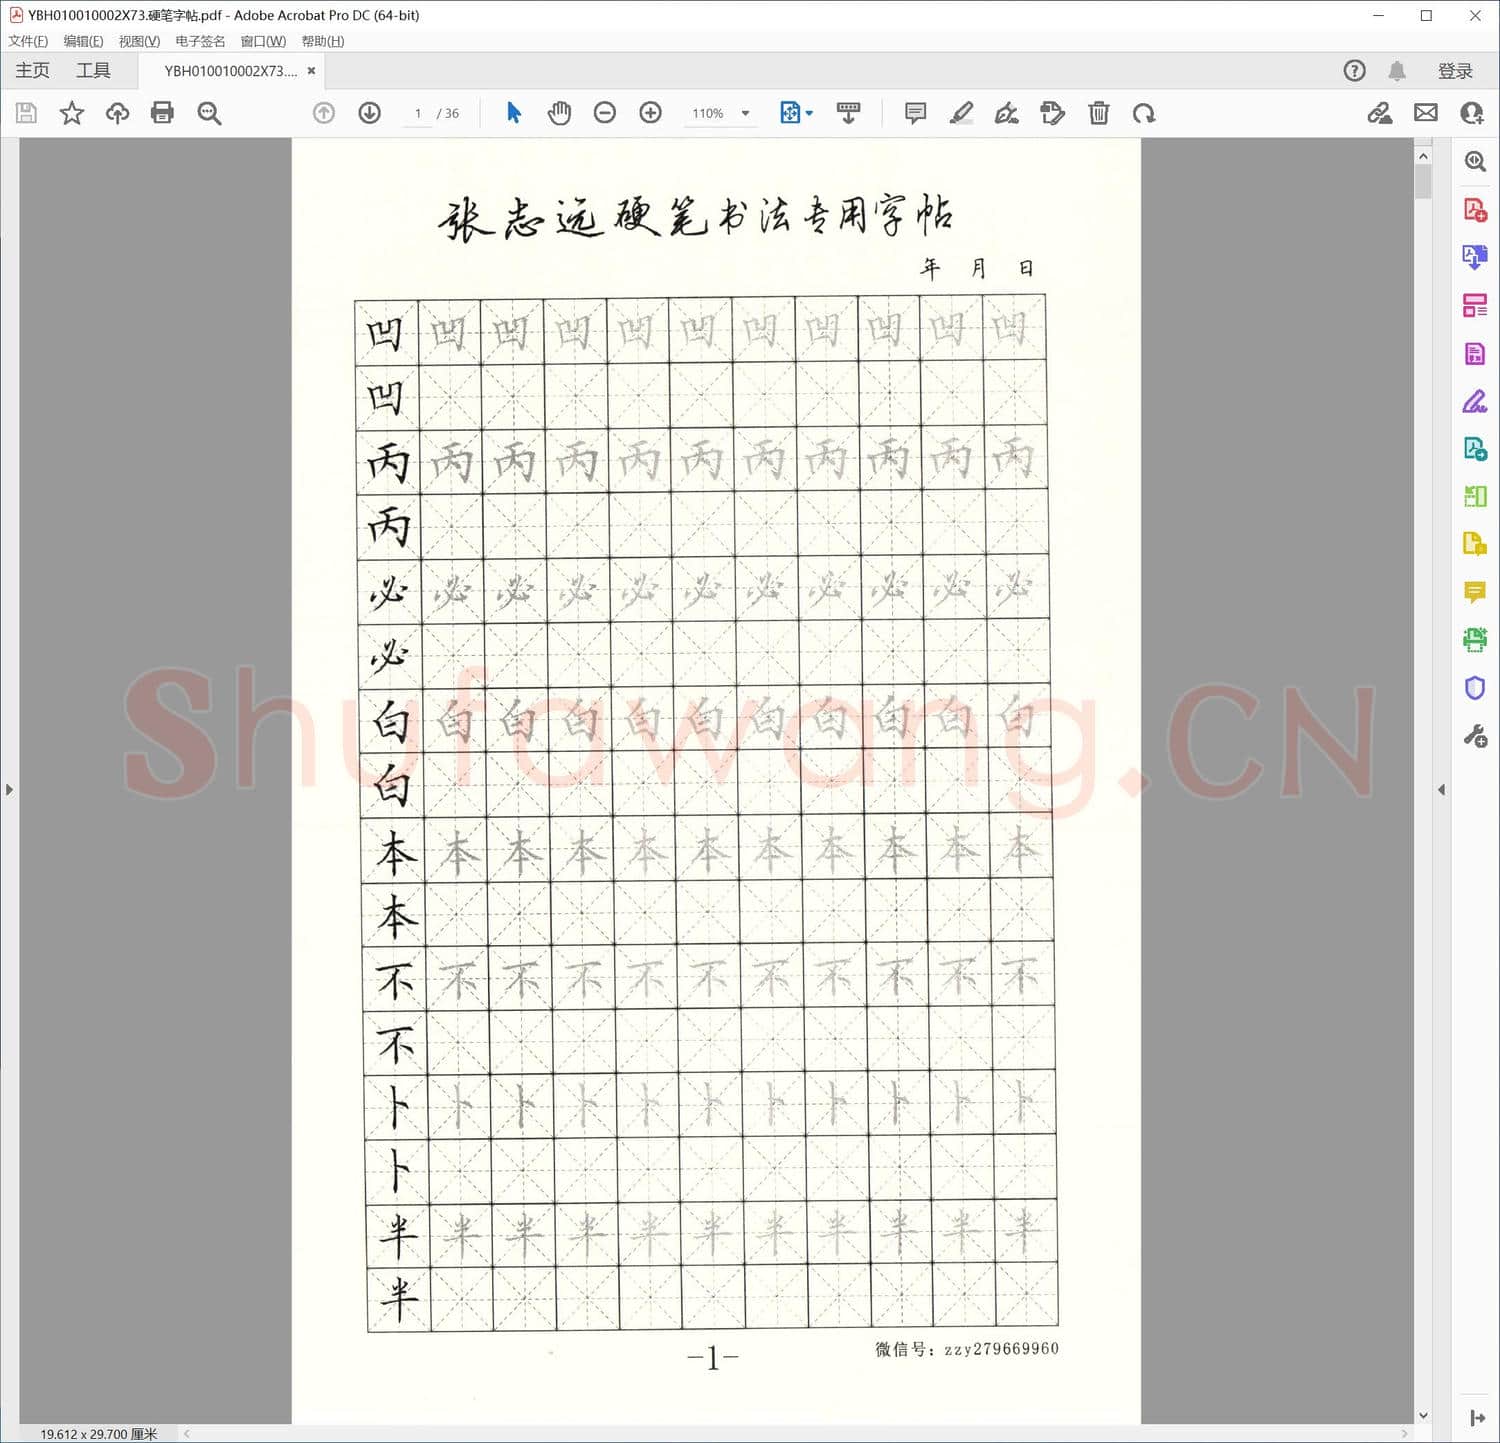Open the 文件(F) menu
Image resolution: width=1500 pixels, height=1443 pixels.
pyautogui.click(x=28, y=41)
